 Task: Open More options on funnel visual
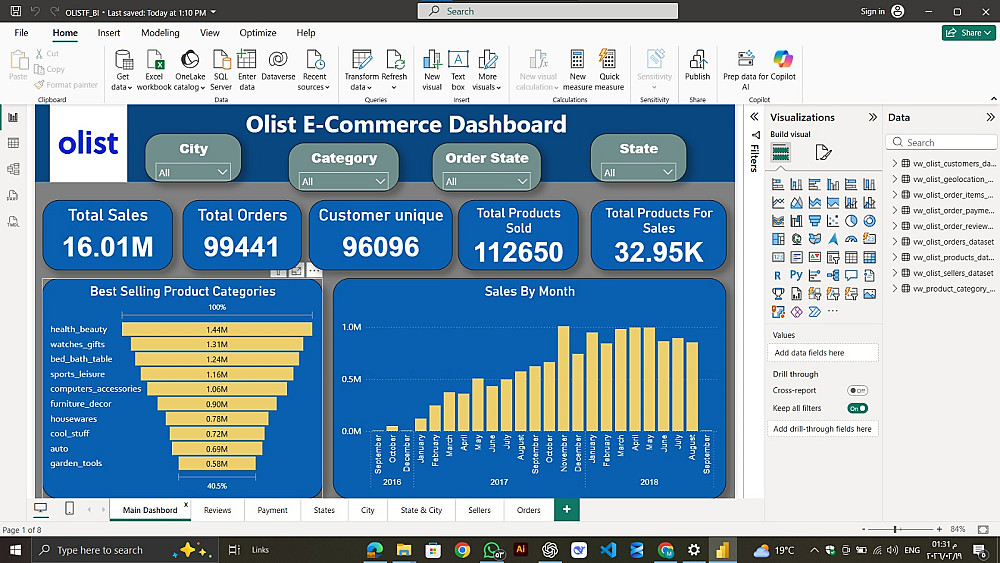(314, 271)
